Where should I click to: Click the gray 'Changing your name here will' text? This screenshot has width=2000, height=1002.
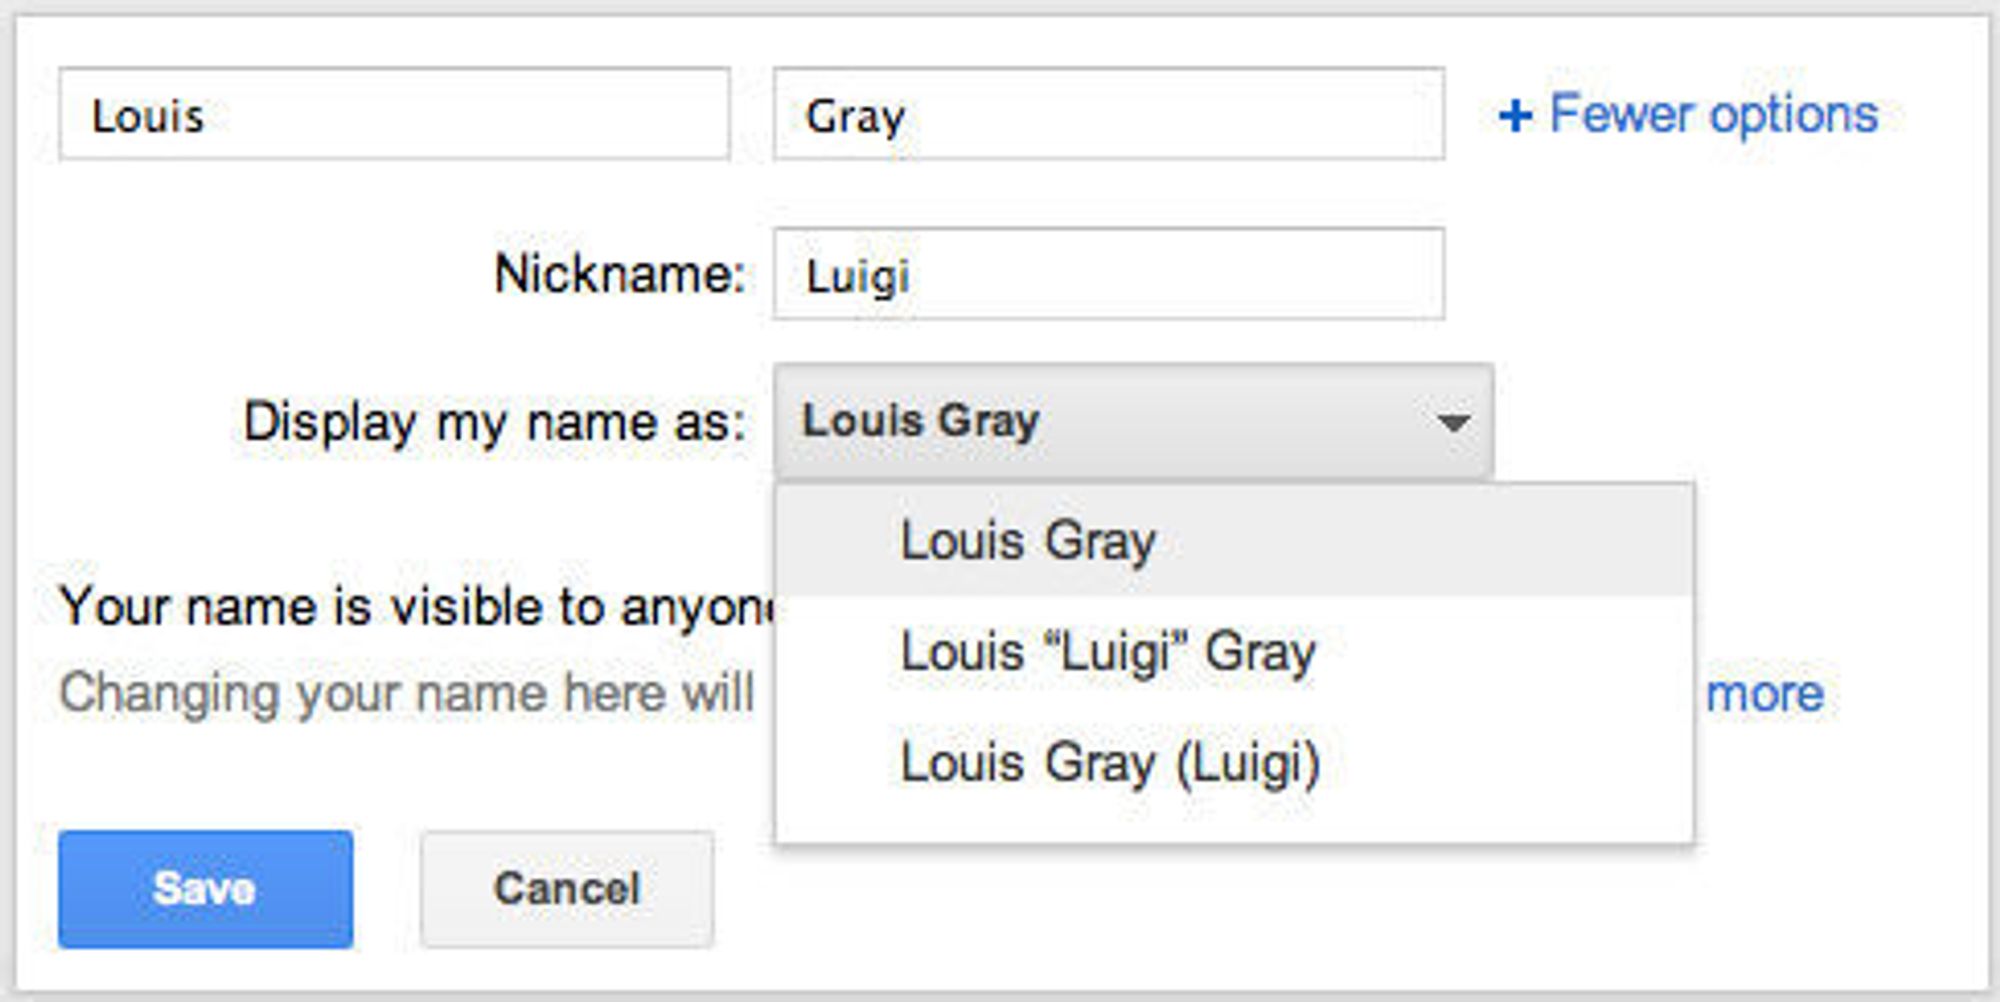click(406, 695)
